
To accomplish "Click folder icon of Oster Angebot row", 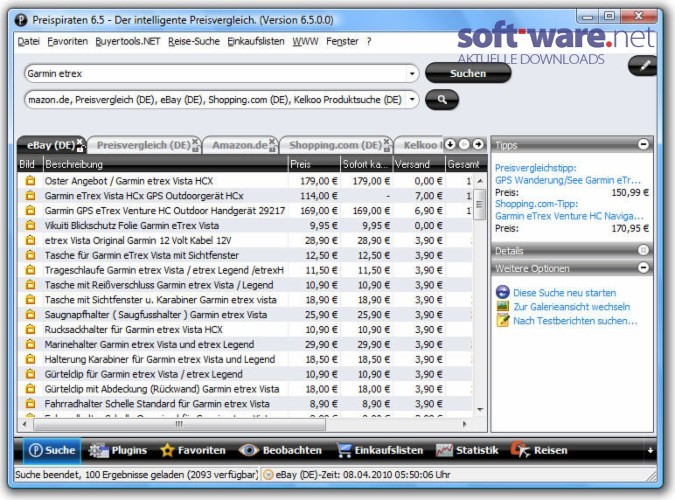I will coord(30,181).
